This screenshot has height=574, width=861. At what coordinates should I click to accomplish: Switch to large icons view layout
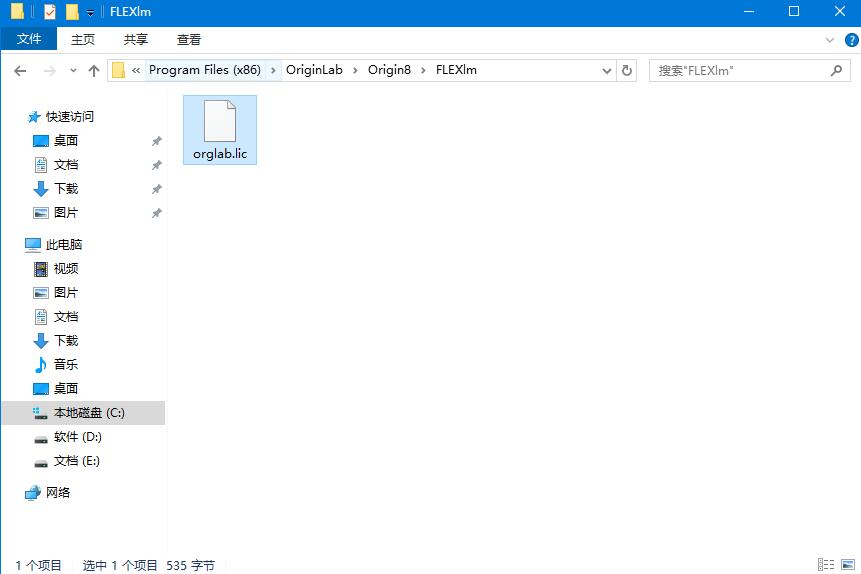pyautogui.click(x=848, y=565)
